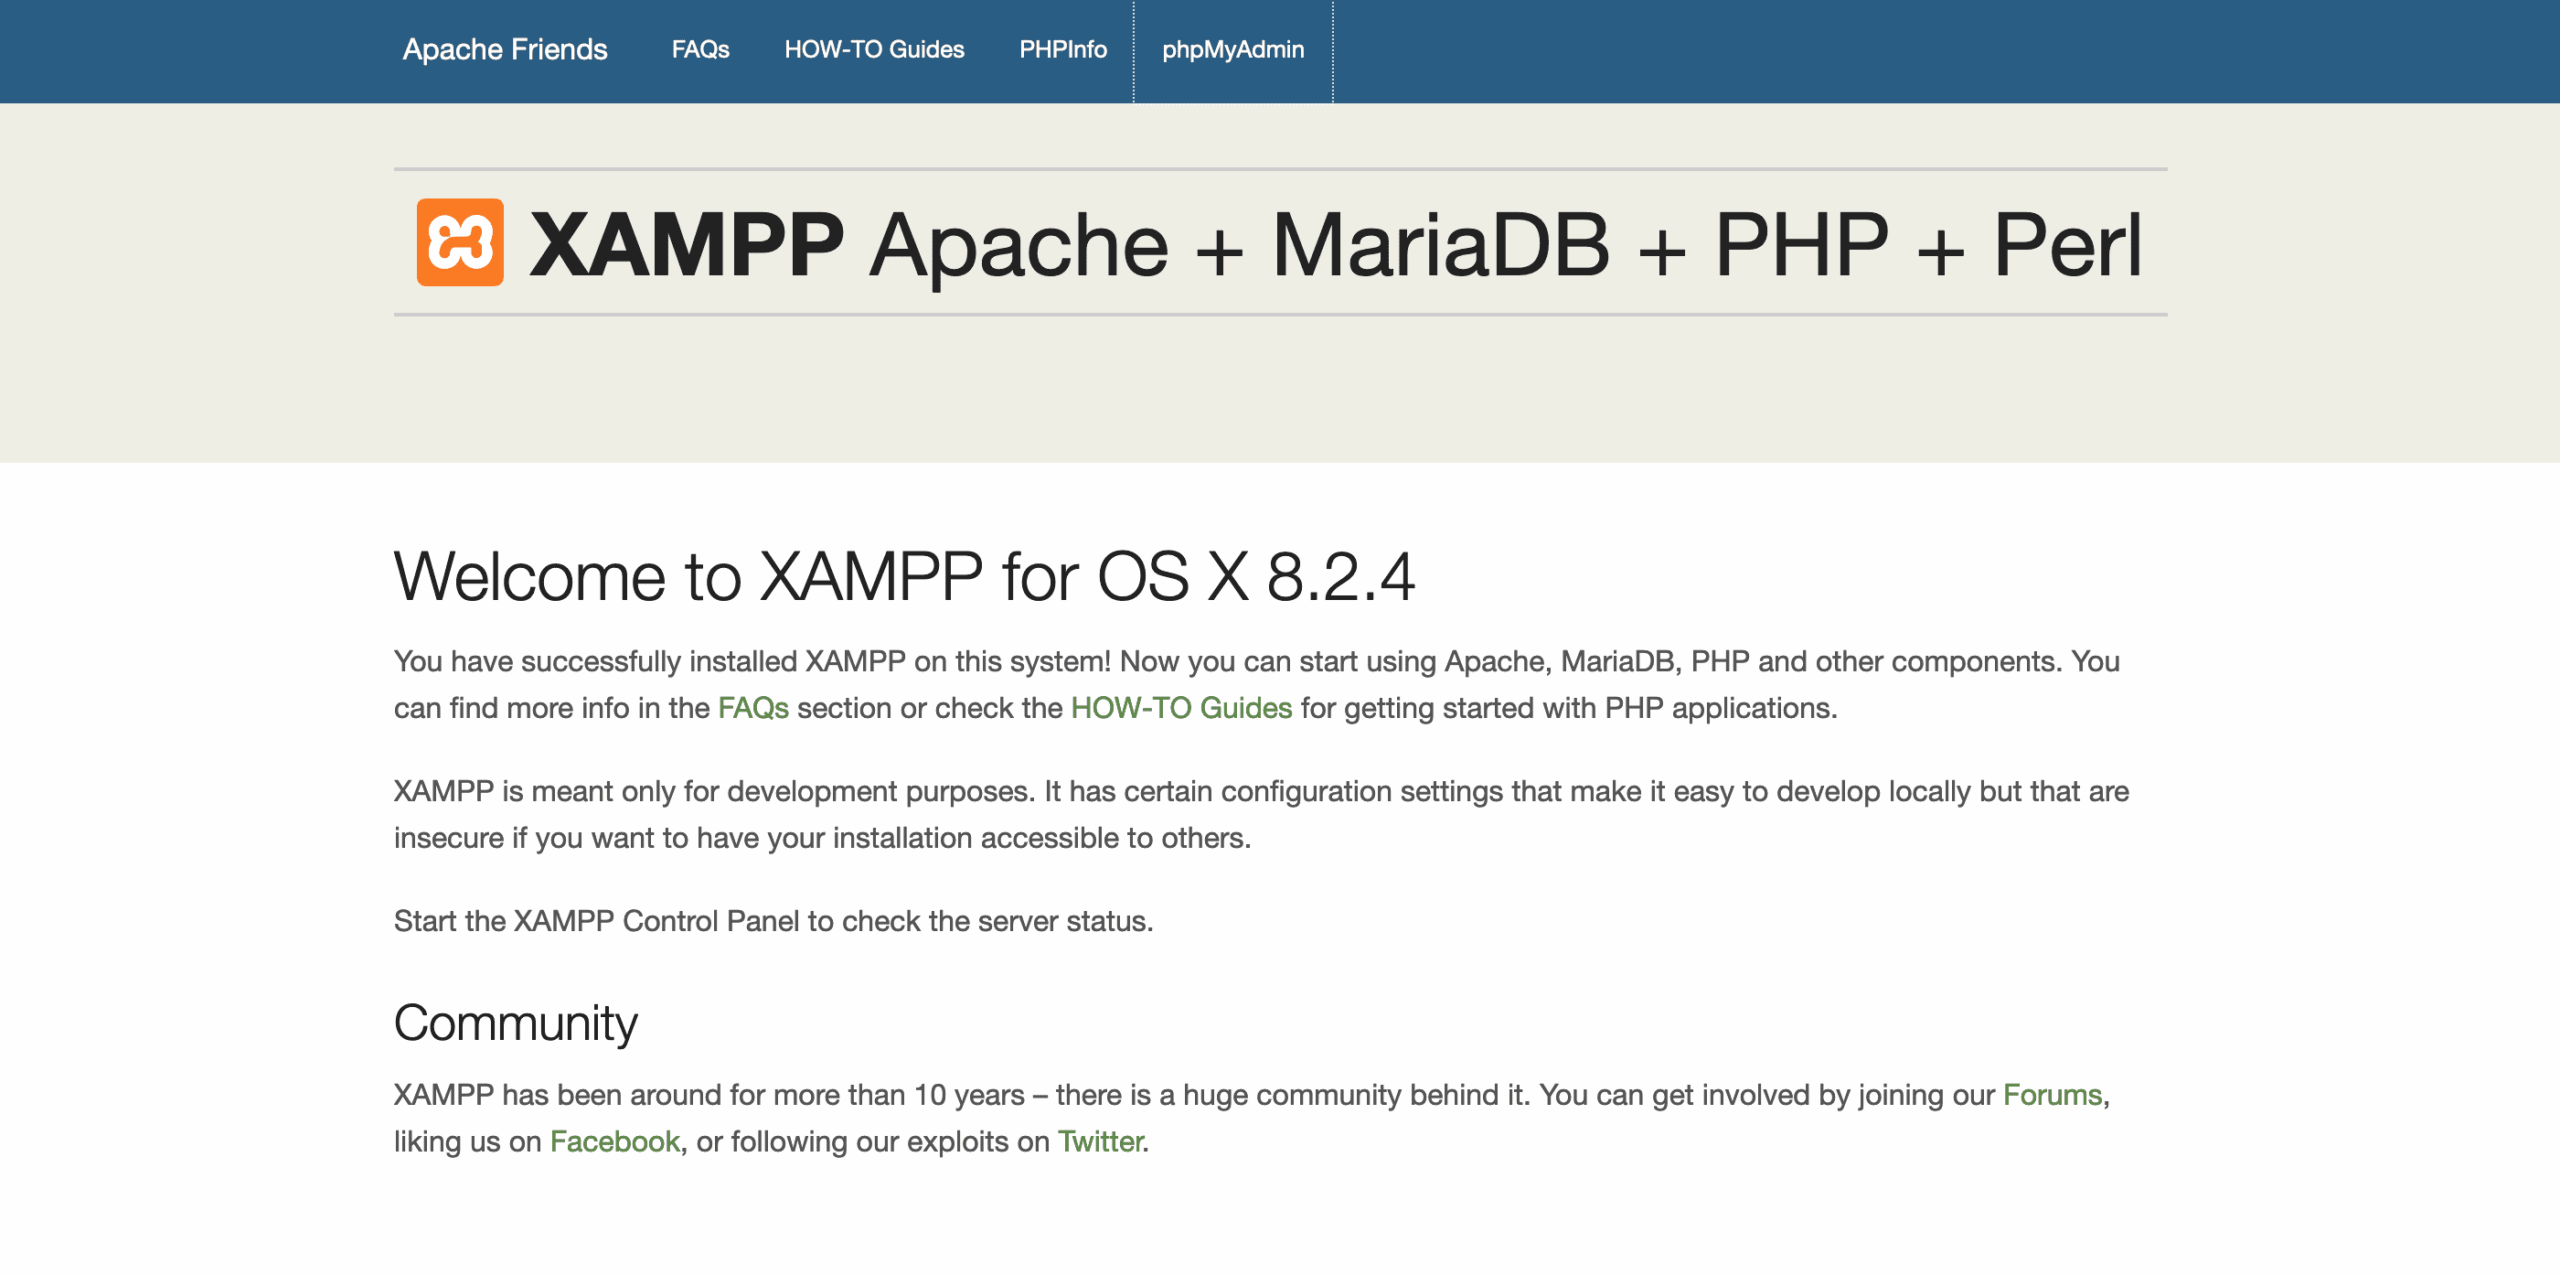Viewport: 2560px width, 1275px height.
Task: Click the word MariaDB in the banner title
Action: [1440, 245]
